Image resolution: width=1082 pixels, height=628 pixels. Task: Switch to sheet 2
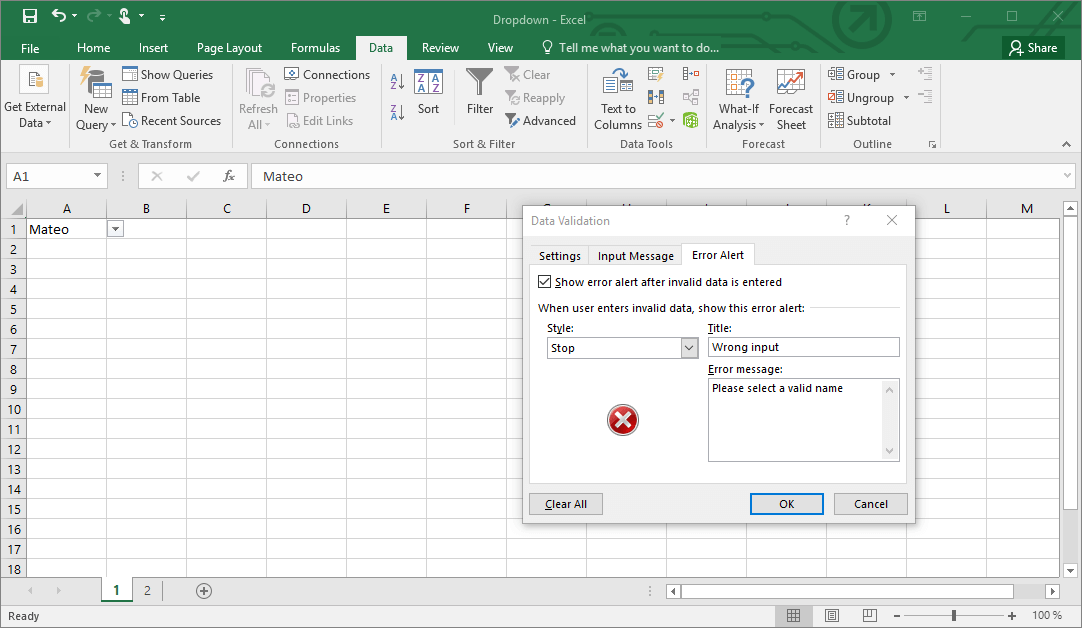tap(147, 590)
